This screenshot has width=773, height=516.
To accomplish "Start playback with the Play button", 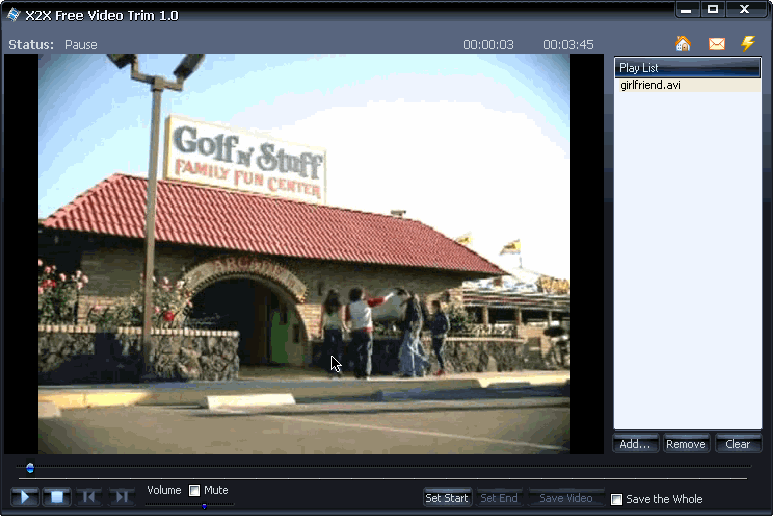I will [x=25, y=496].
